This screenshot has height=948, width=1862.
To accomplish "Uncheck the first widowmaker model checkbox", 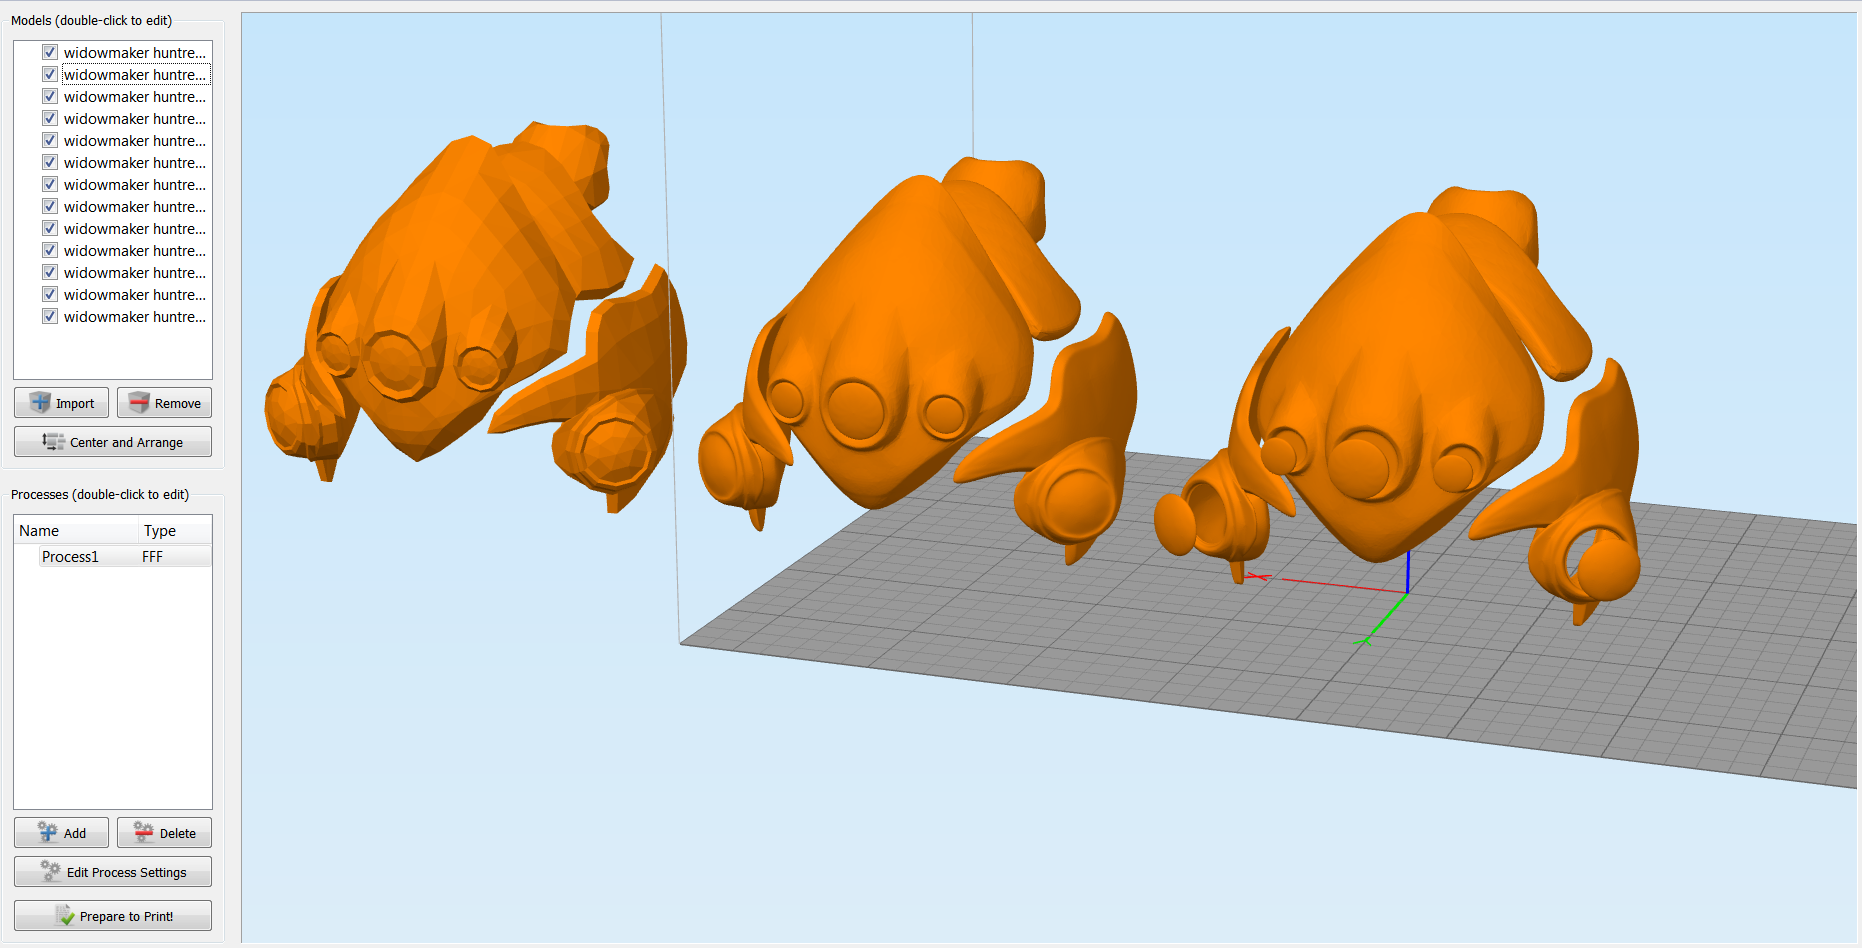I will click(x=50, y=52).
